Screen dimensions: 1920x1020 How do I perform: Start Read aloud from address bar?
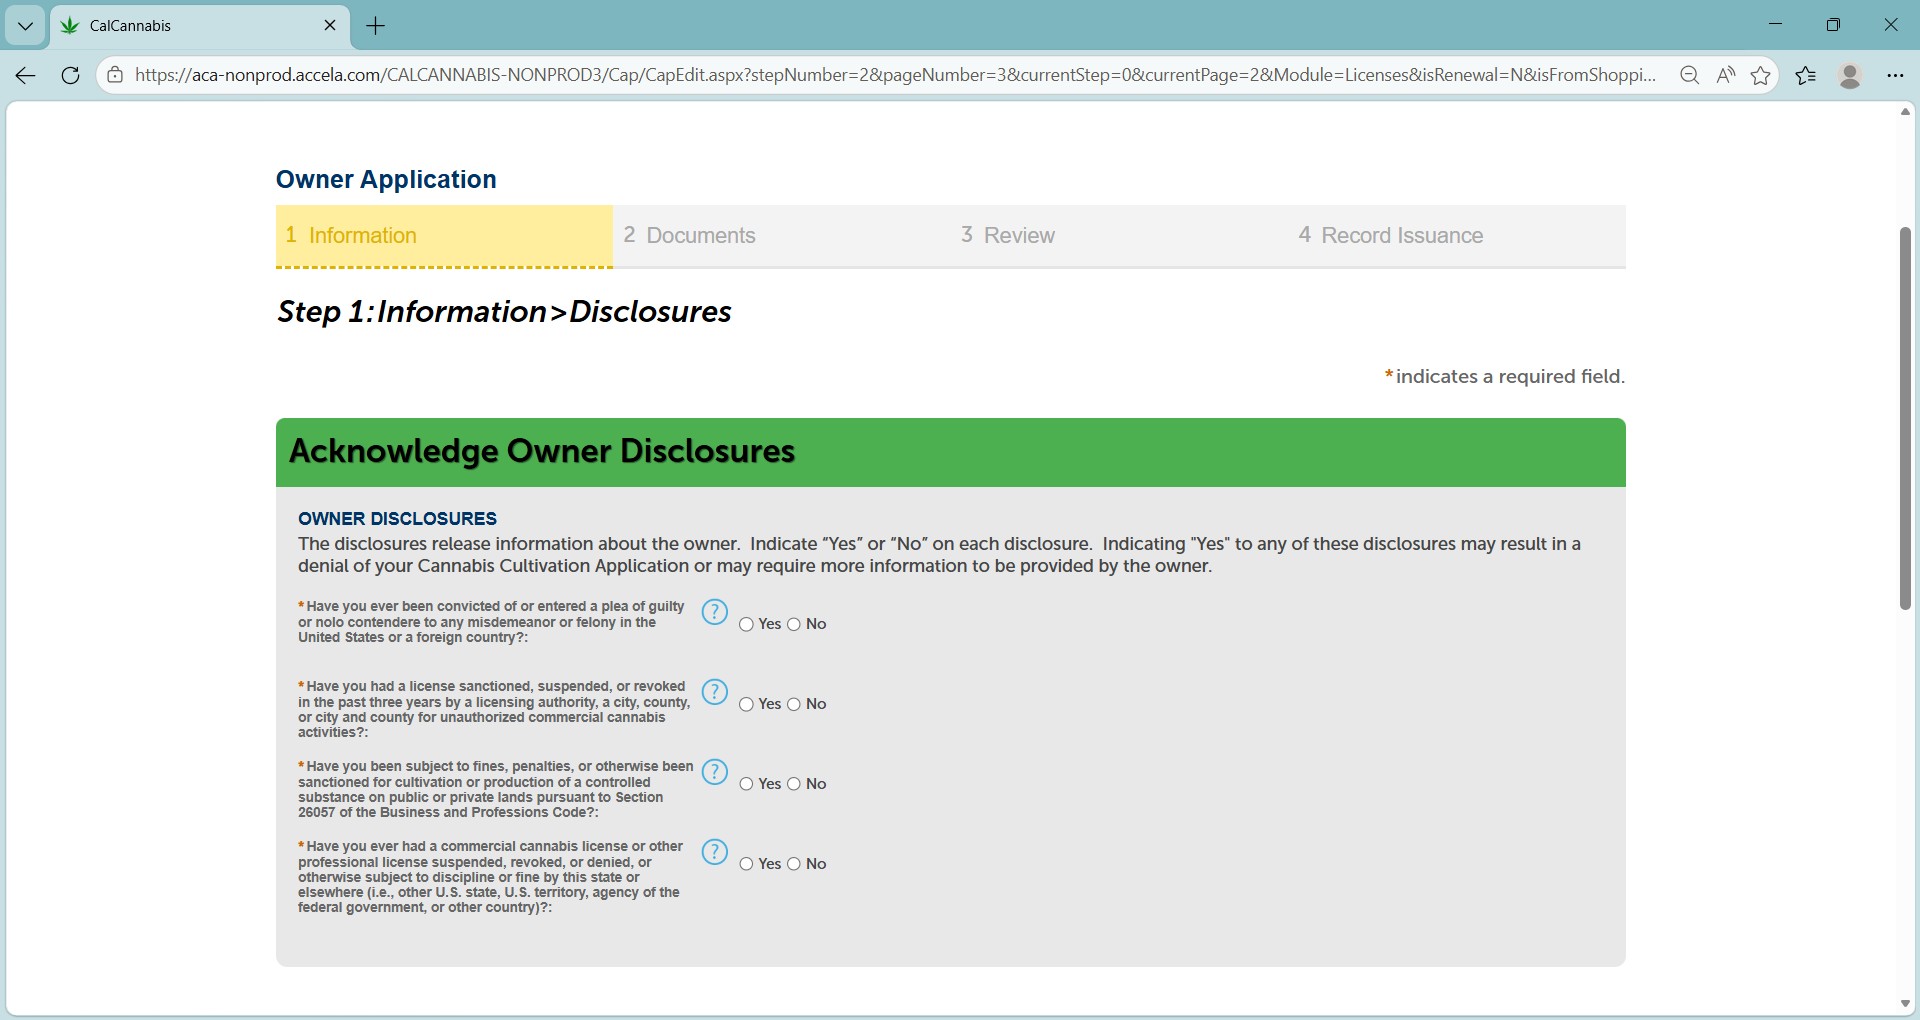[x=1726, y=75]
